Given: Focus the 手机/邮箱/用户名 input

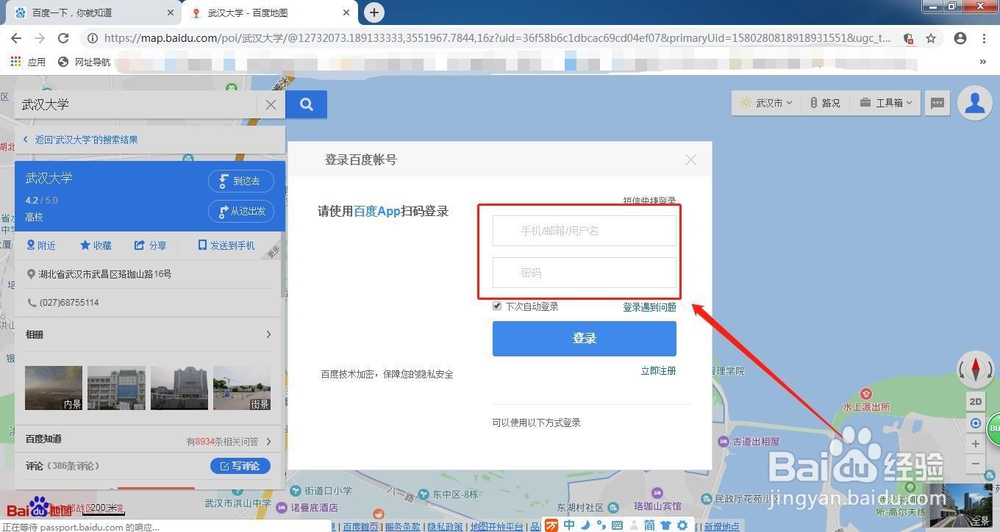Looking at the screenshot, I should 584,230.
